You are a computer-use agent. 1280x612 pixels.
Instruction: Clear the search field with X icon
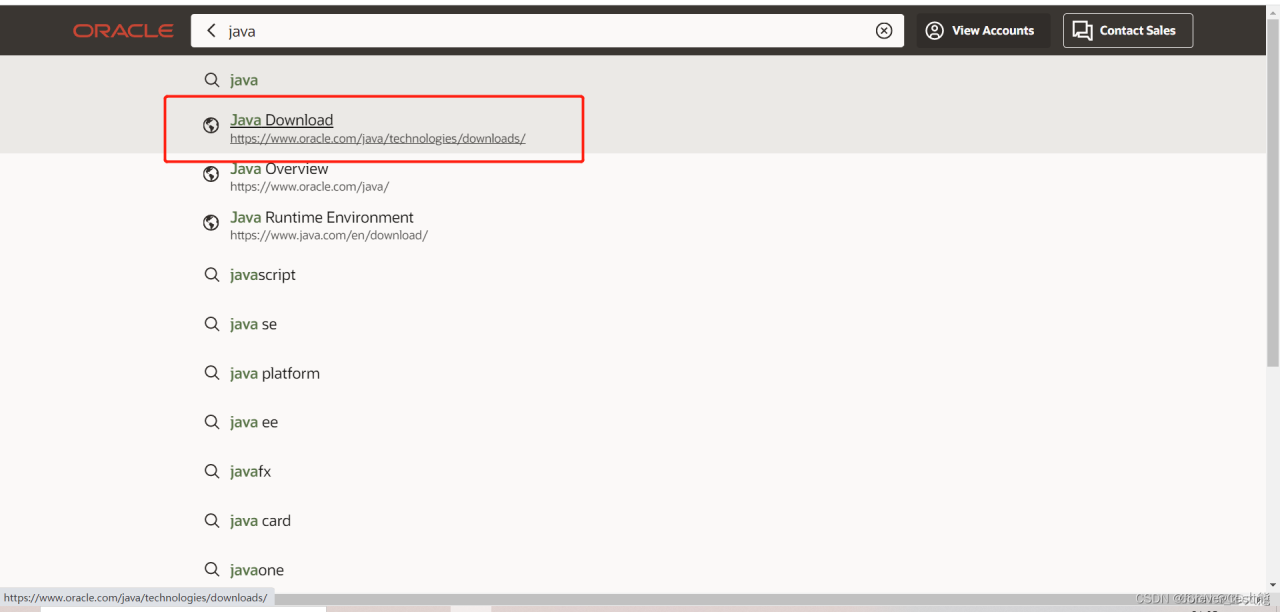(x=884, y=31)
